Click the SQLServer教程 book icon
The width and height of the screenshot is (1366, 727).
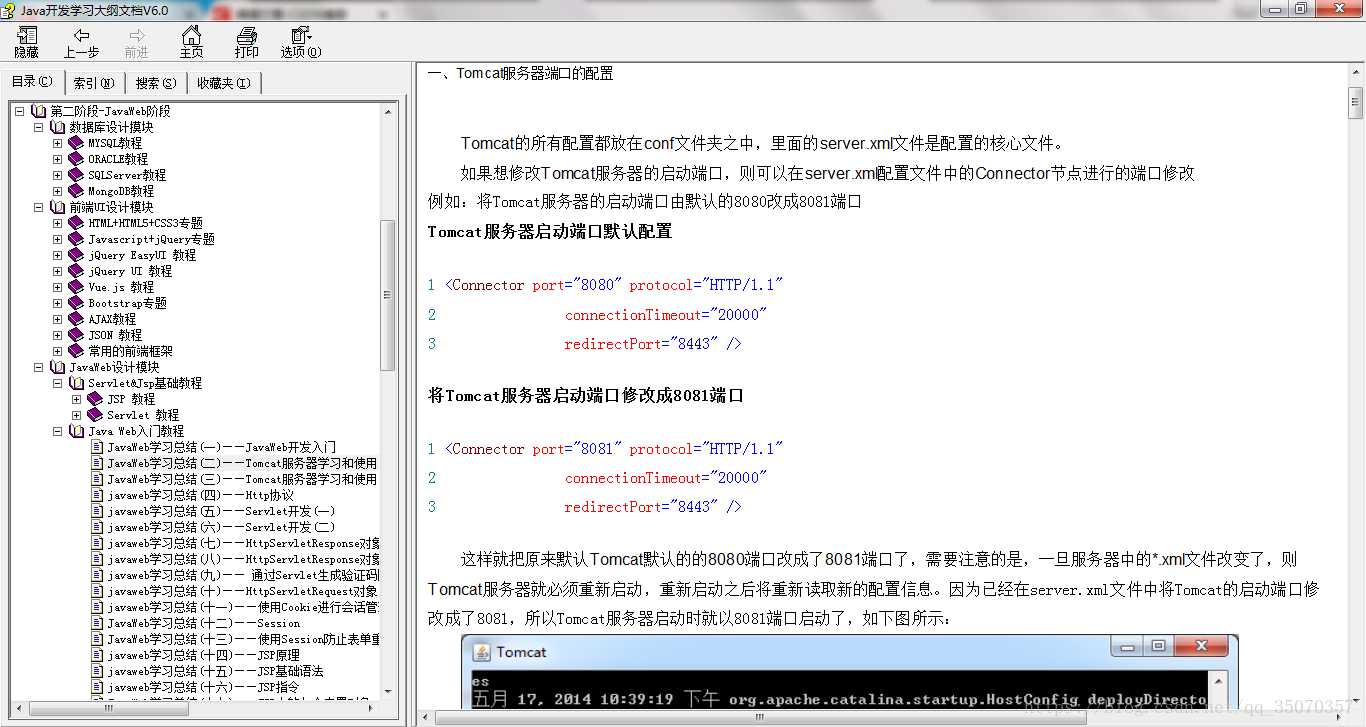(x=76, y=175)
